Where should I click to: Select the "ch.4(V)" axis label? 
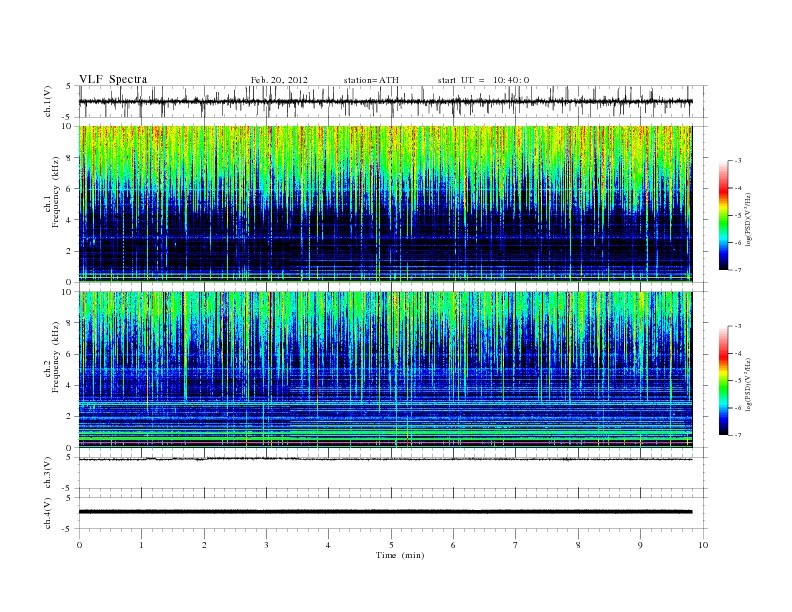pos(48,513)
